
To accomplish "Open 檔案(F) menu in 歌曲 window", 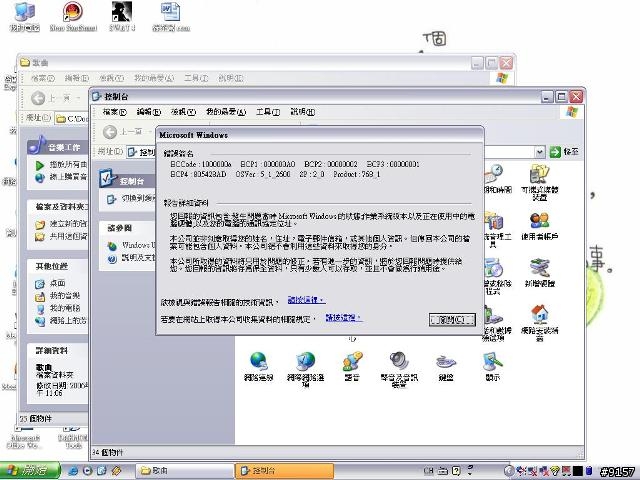I will [x=43, y=78].
